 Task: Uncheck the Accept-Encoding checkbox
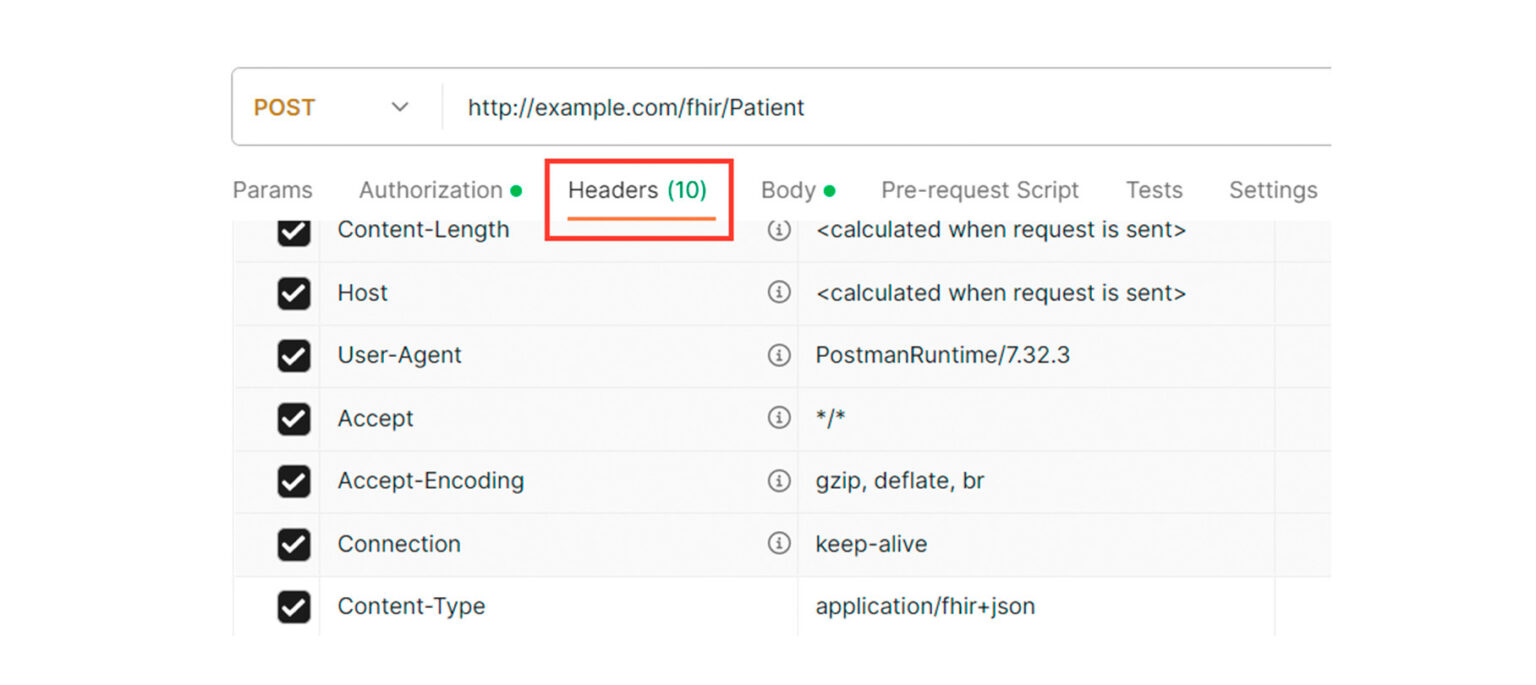(x=293, y=481)
